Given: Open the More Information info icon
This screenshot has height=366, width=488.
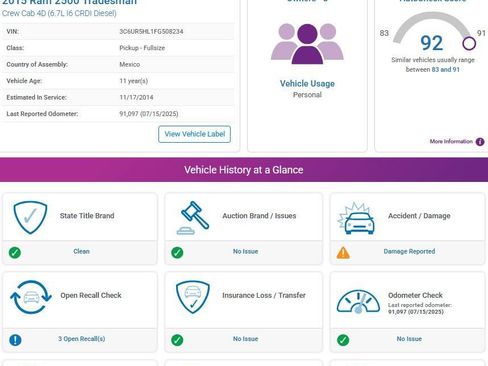Looking at the screenshot, I should 480,142.
